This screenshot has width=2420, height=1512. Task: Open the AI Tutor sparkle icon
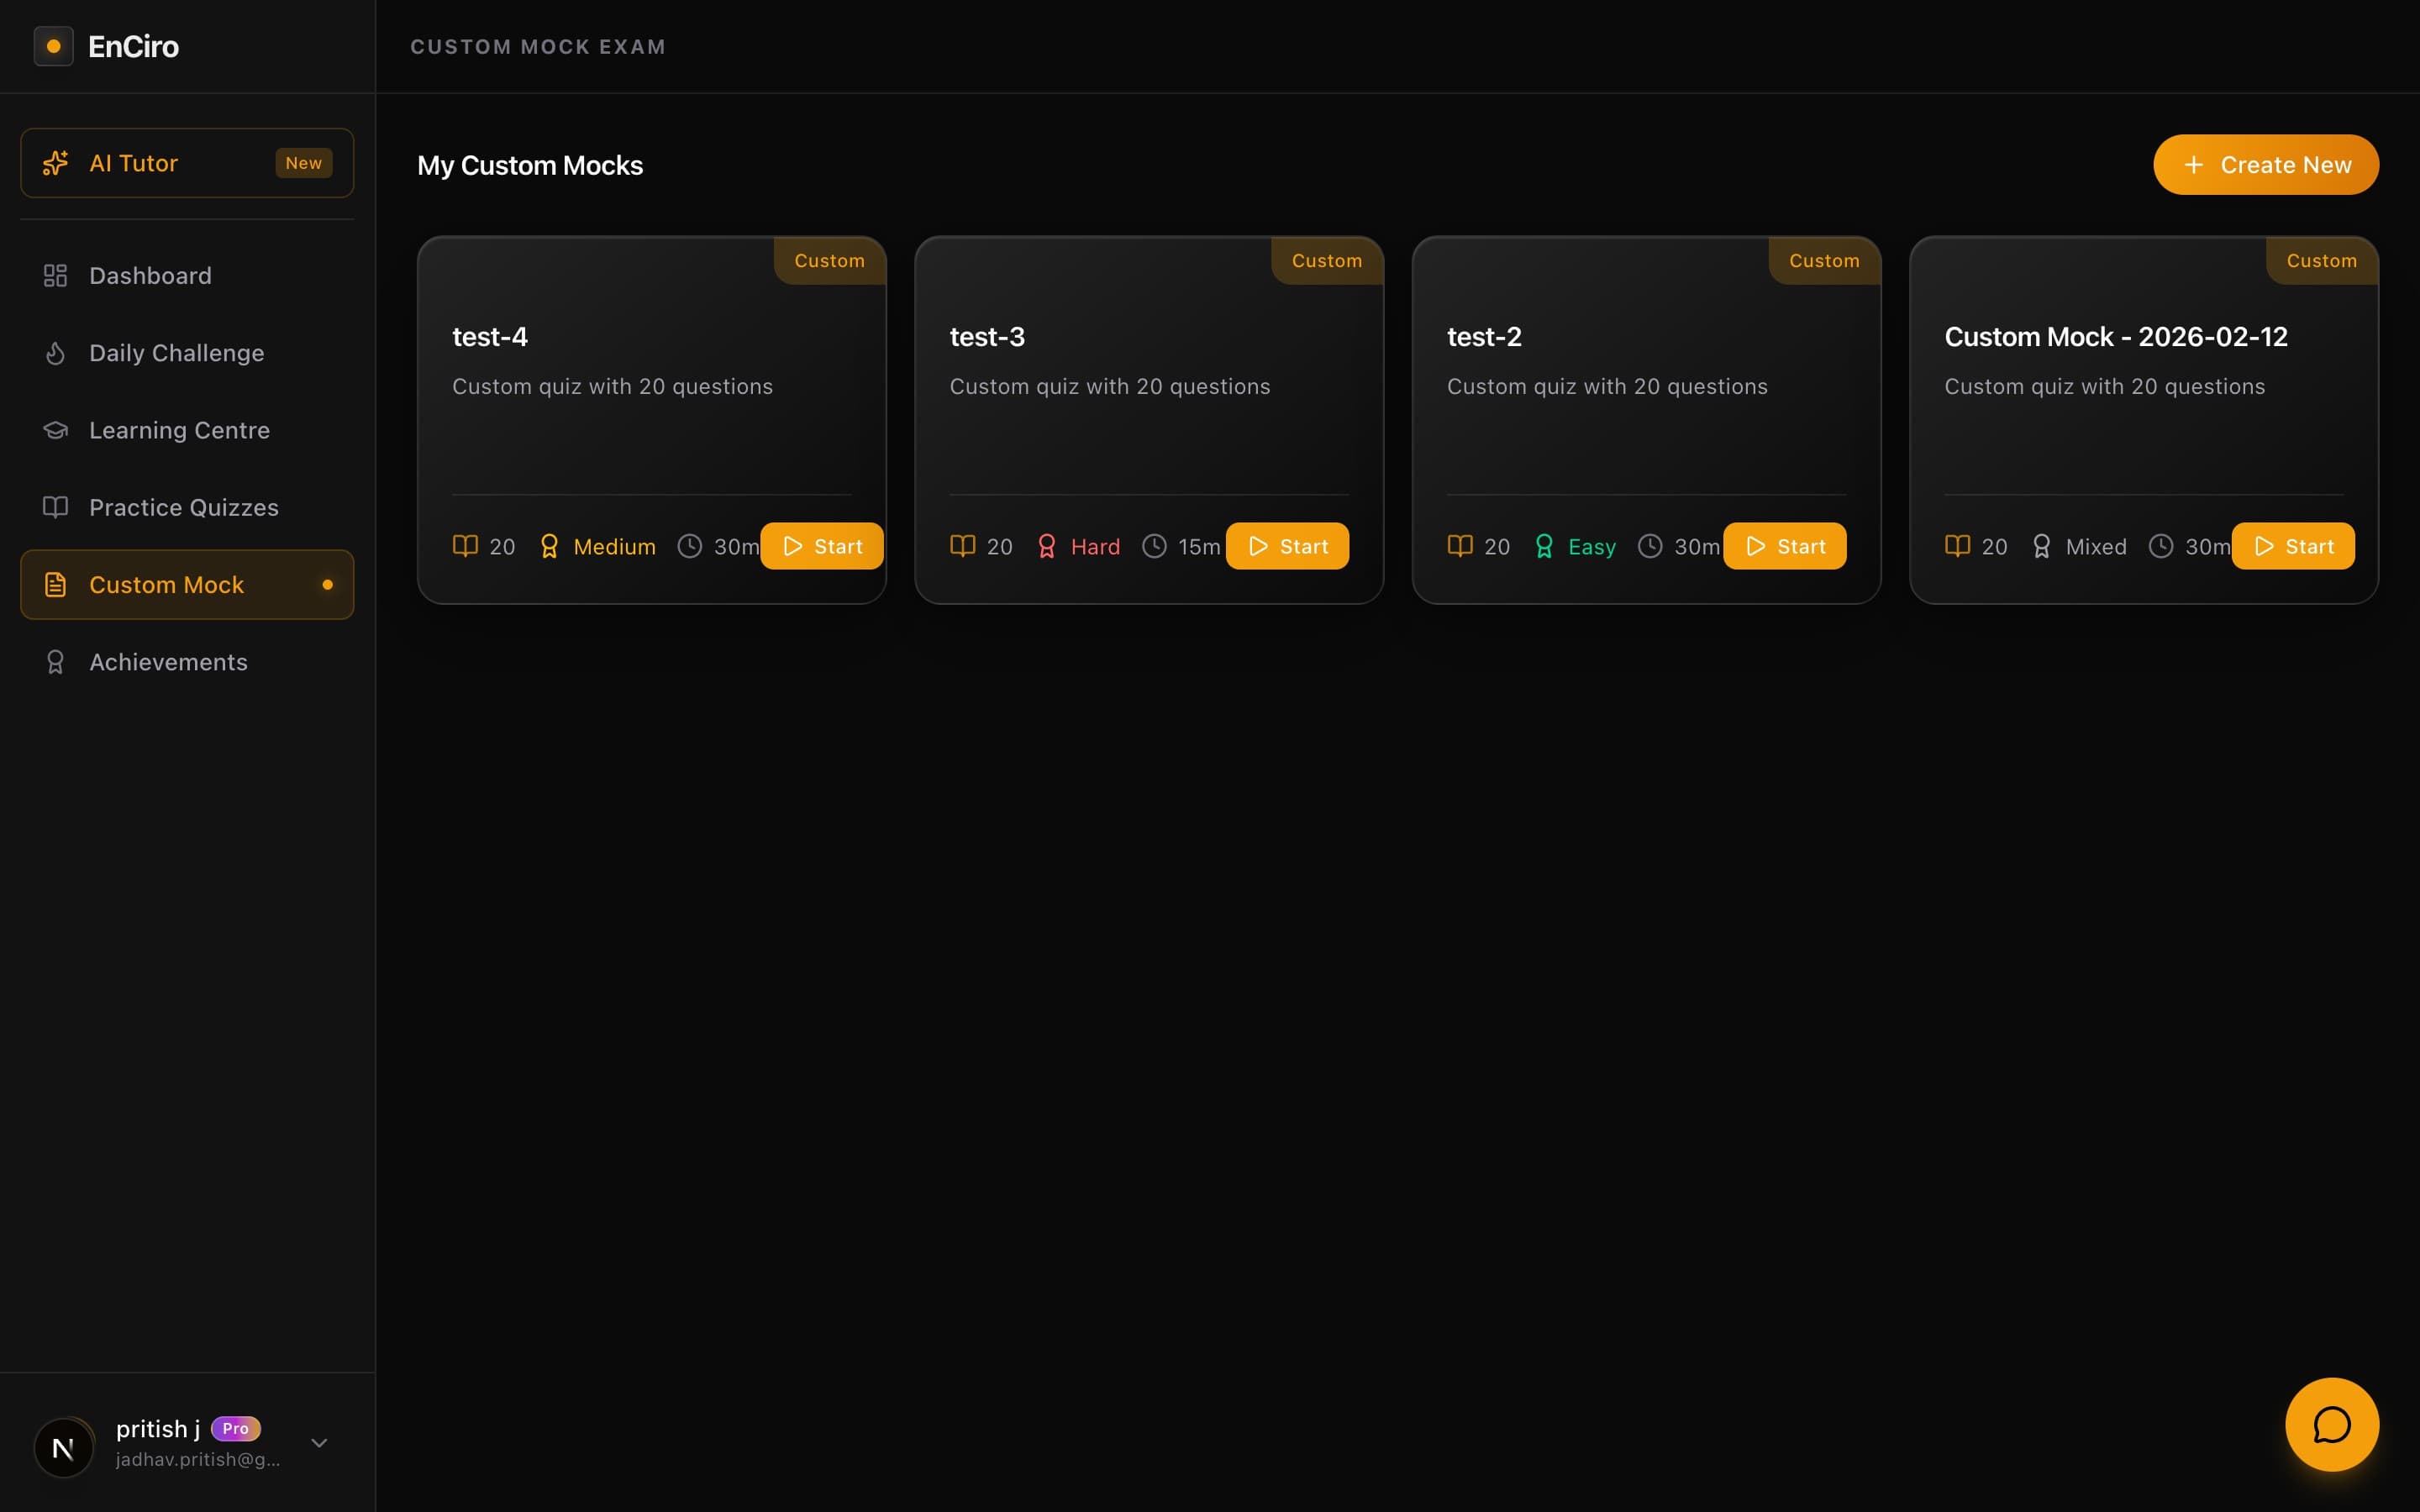(x=54, y=162)
